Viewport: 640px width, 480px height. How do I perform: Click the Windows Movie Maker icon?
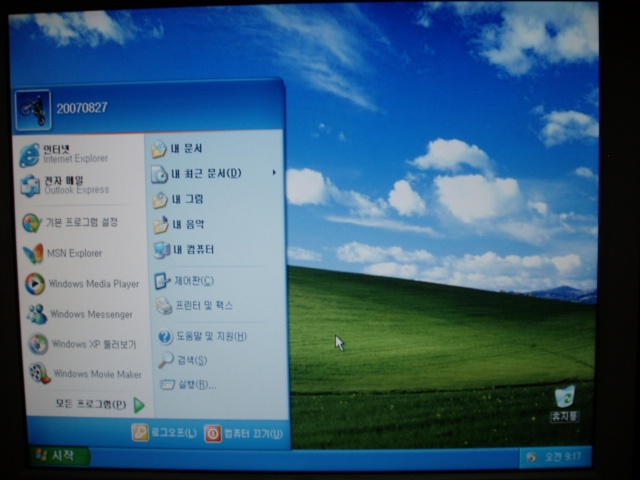pyautogui.click(x=40, y=373)
